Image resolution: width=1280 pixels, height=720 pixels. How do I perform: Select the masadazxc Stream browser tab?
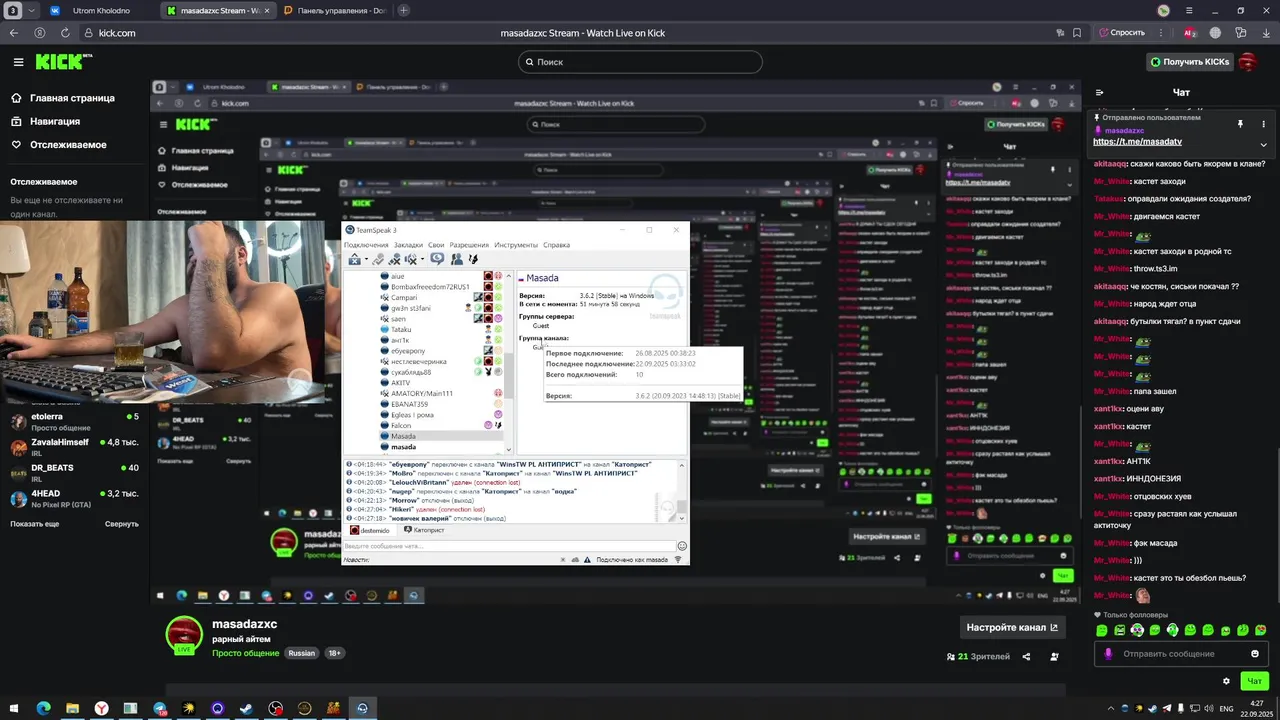tap(217, 10)
